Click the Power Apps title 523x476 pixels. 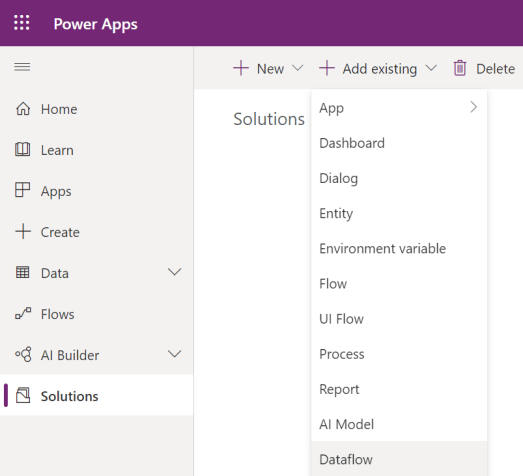[x=95, y=24]
